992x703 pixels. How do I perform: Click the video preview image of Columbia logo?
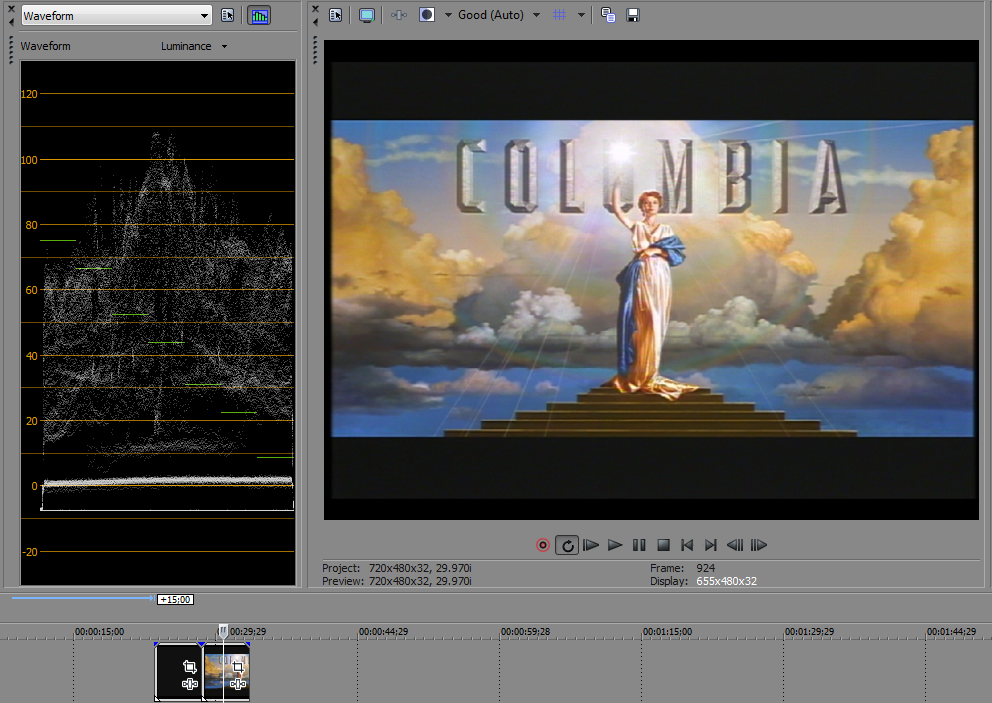[x=652, y=278]
